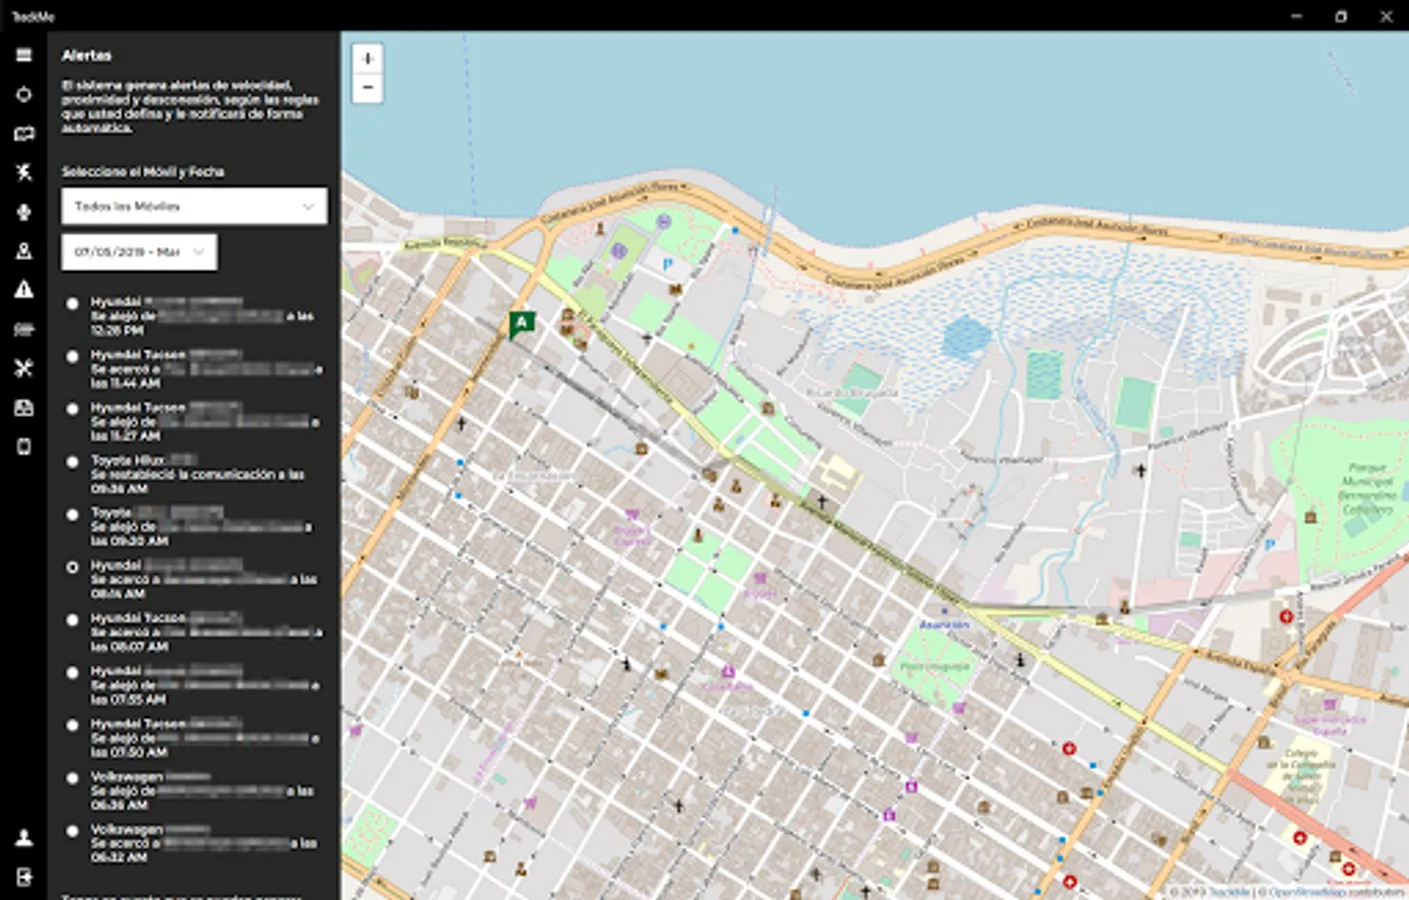Select the Toyota Hilux 09:39 AM alert
The width and height of the screenshot is (1409, 900).
[72, 462]
